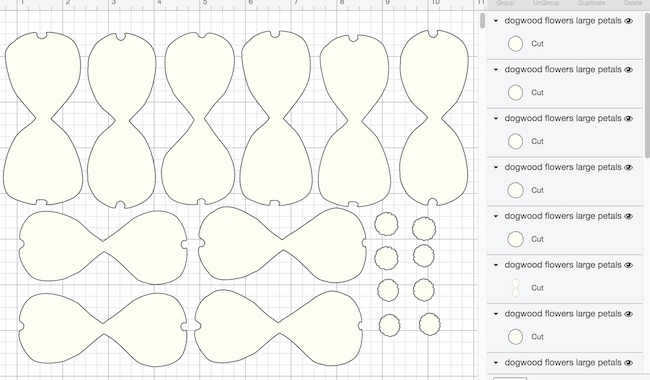
Task: Select top-left small scalloped circle on canvas
Action: click(x=386, y=224)
